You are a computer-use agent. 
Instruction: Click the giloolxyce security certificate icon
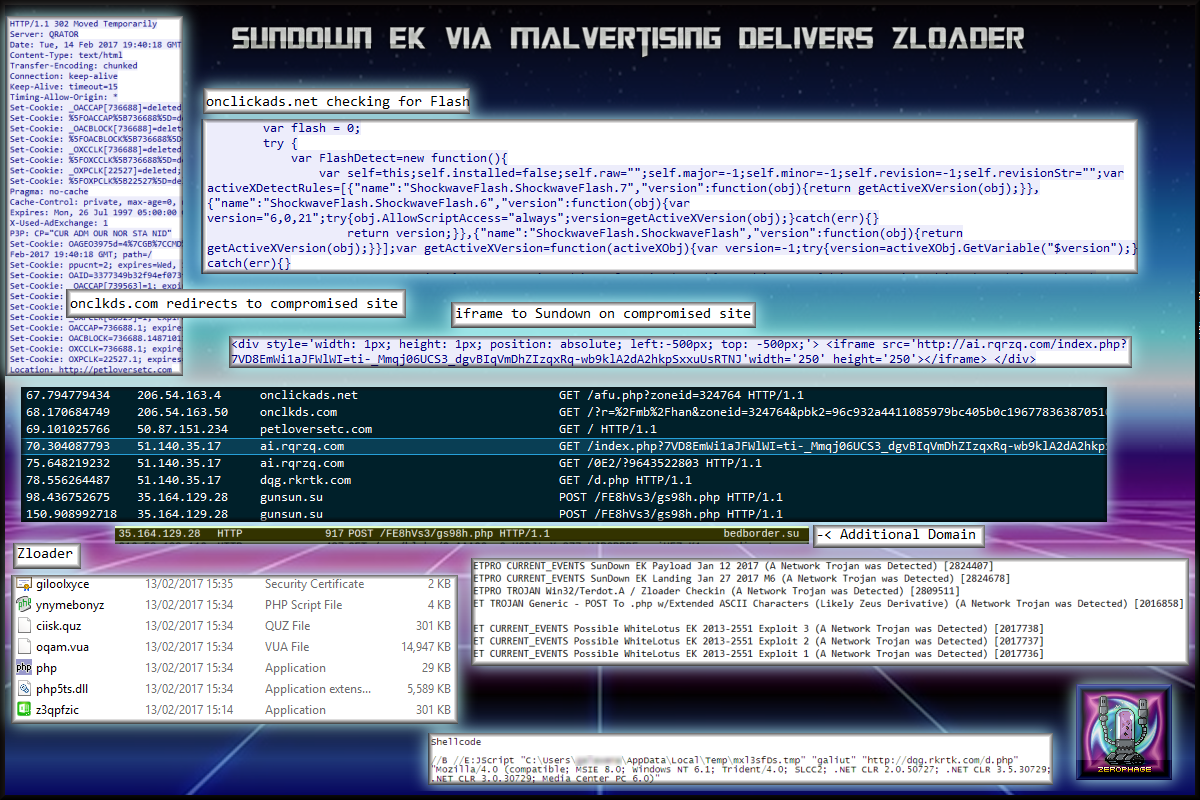click(x=25, y=584)
